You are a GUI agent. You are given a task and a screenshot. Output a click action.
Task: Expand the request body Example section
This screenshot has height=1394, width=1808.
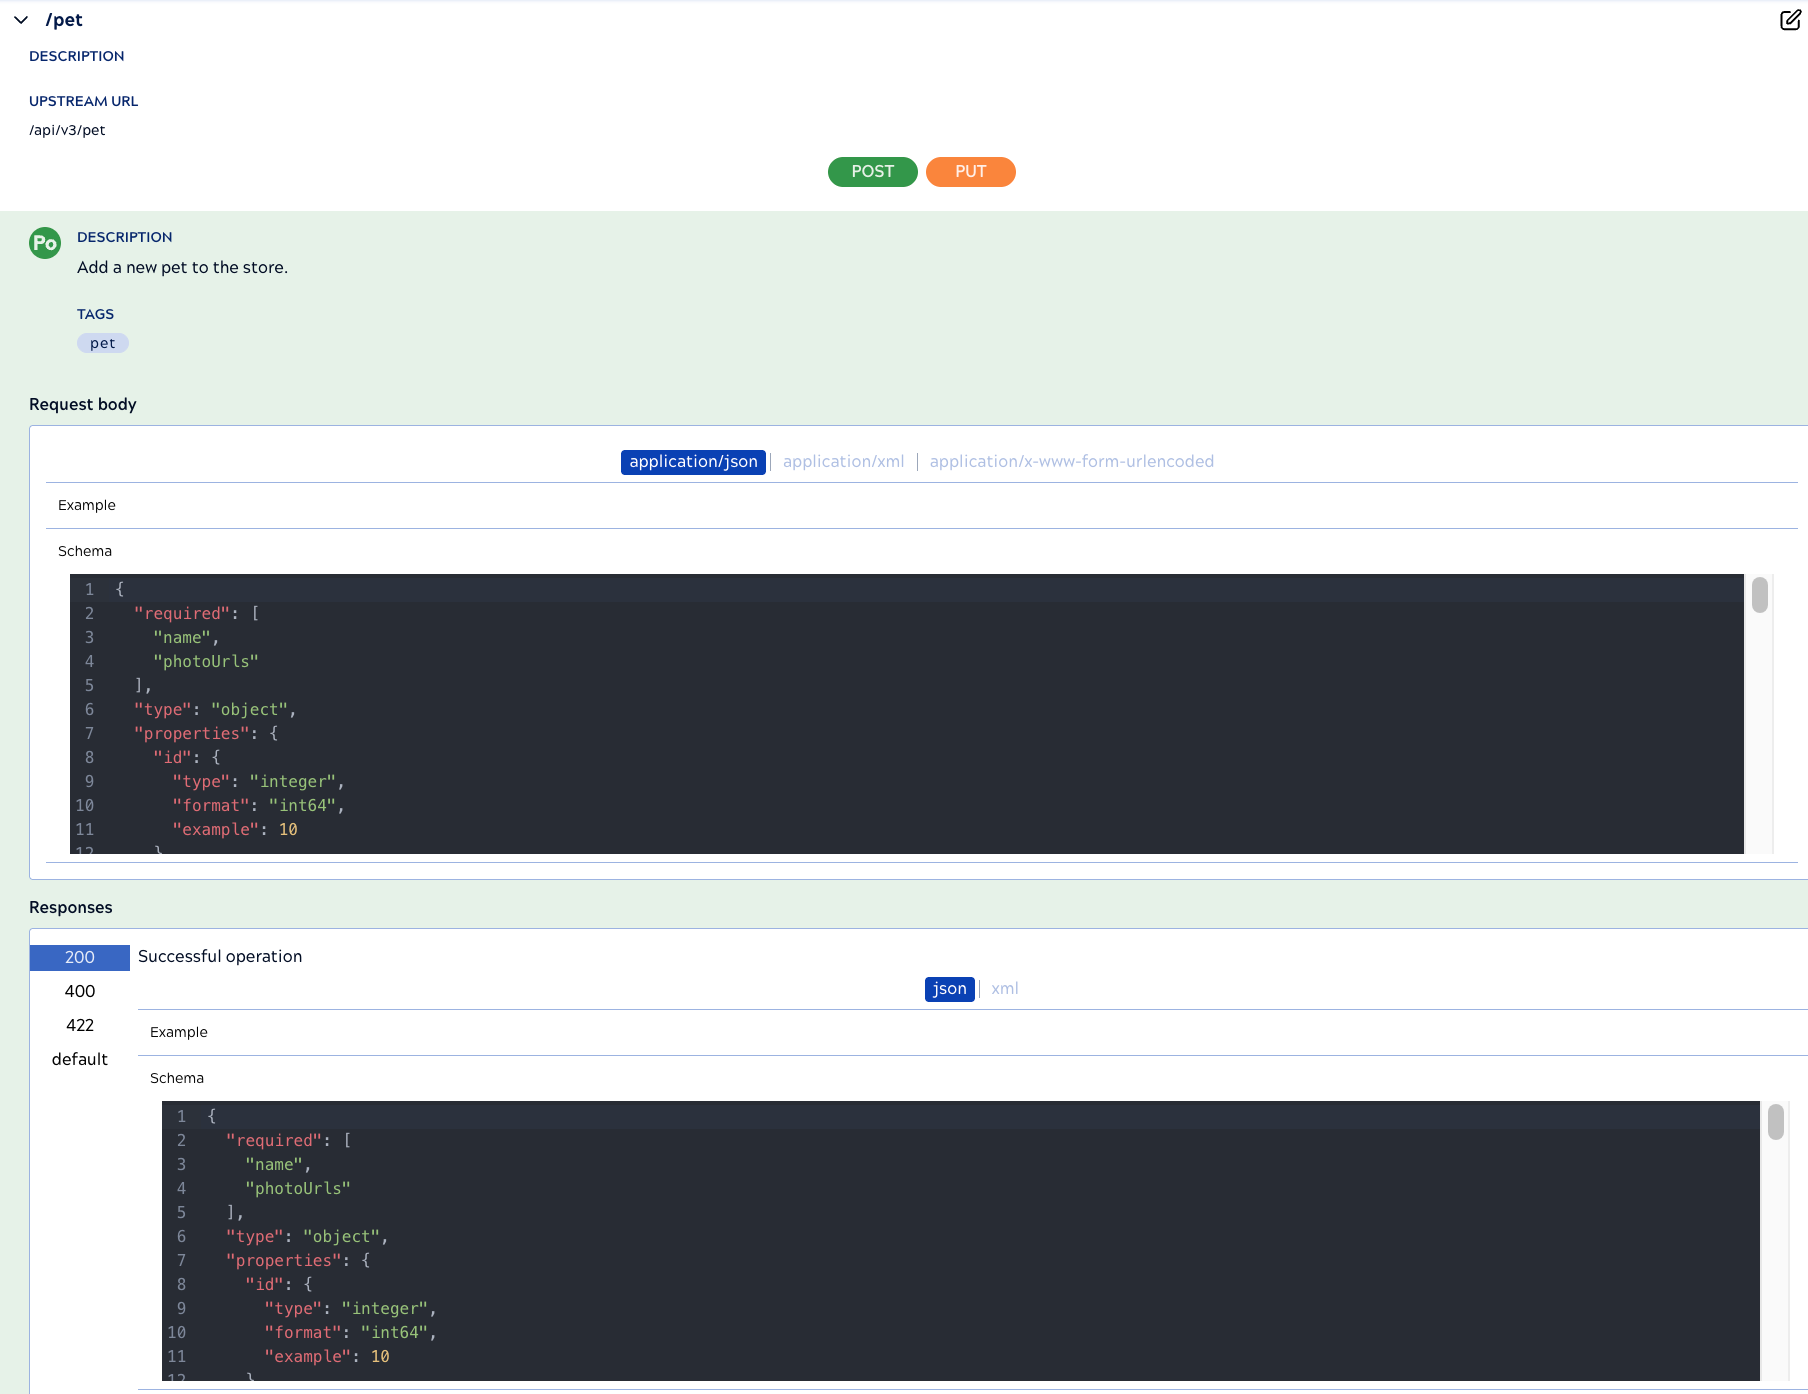(x=87, y=505)
